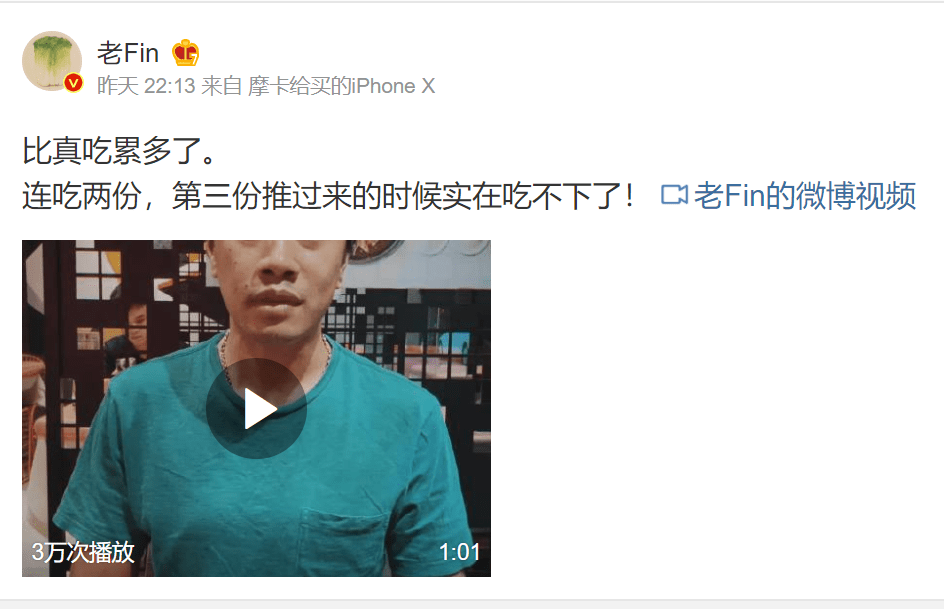Open the 老Fin的微博视频 link
Screen dimensions: 944x609
[805, 196]
